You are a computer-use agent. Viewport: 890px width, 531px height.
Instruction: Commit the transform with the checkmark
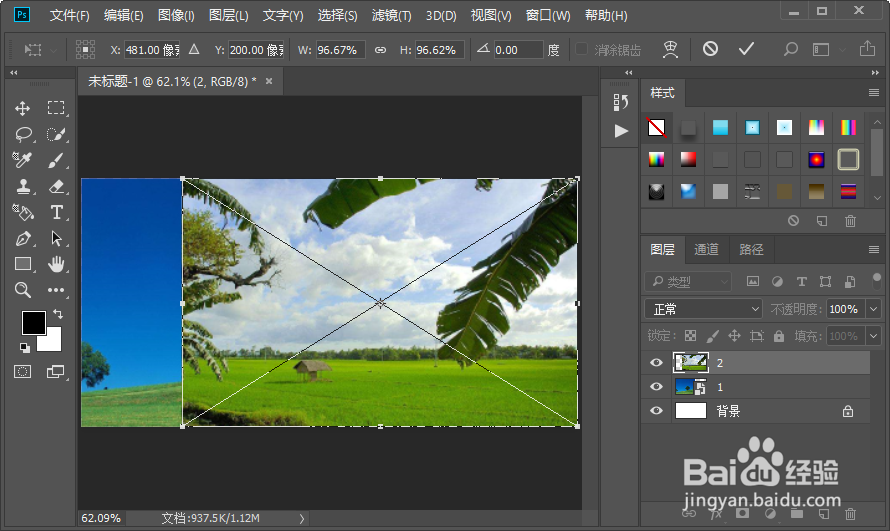point(746,49)
